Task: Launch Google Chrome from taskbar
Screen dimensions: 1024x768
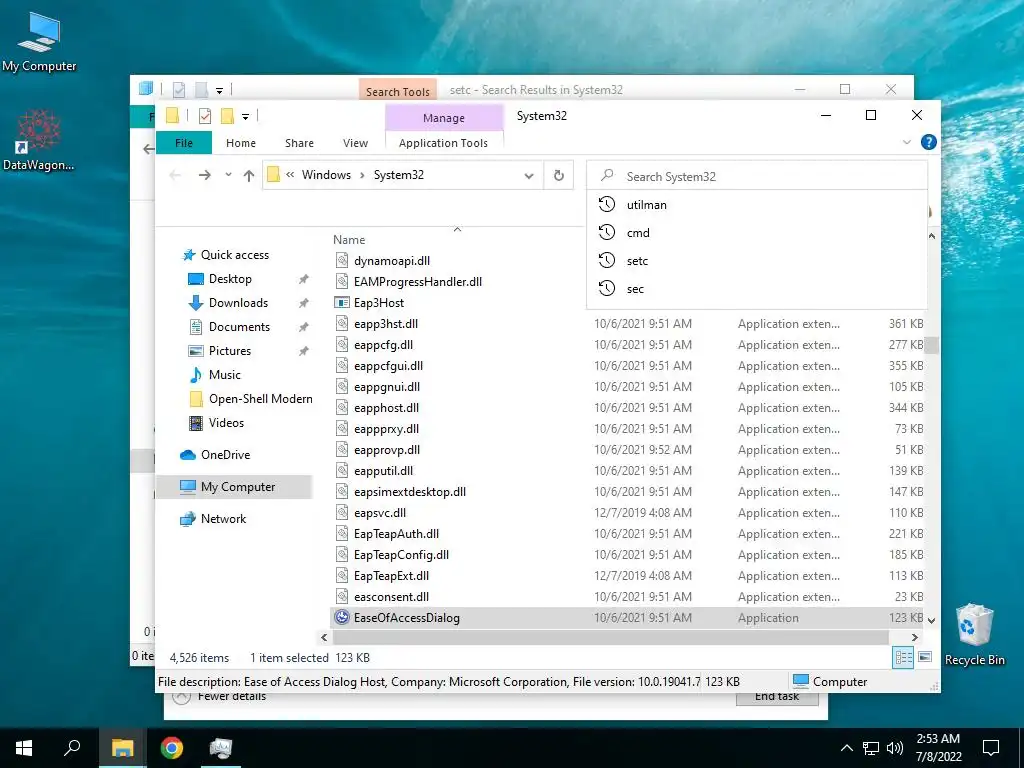Action: [172, 748]
